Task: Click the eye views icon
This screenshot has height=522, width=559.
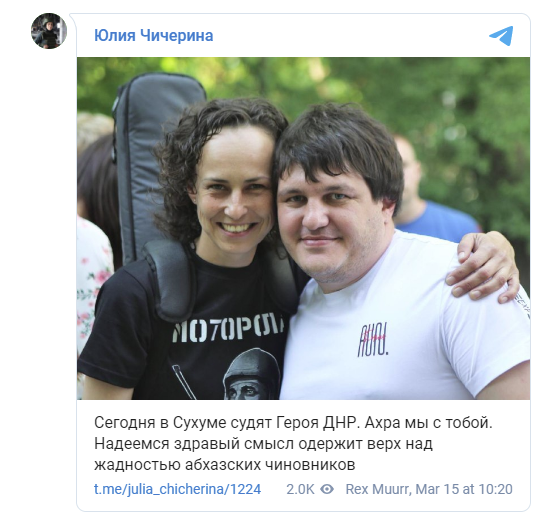Action: [327, 489]
